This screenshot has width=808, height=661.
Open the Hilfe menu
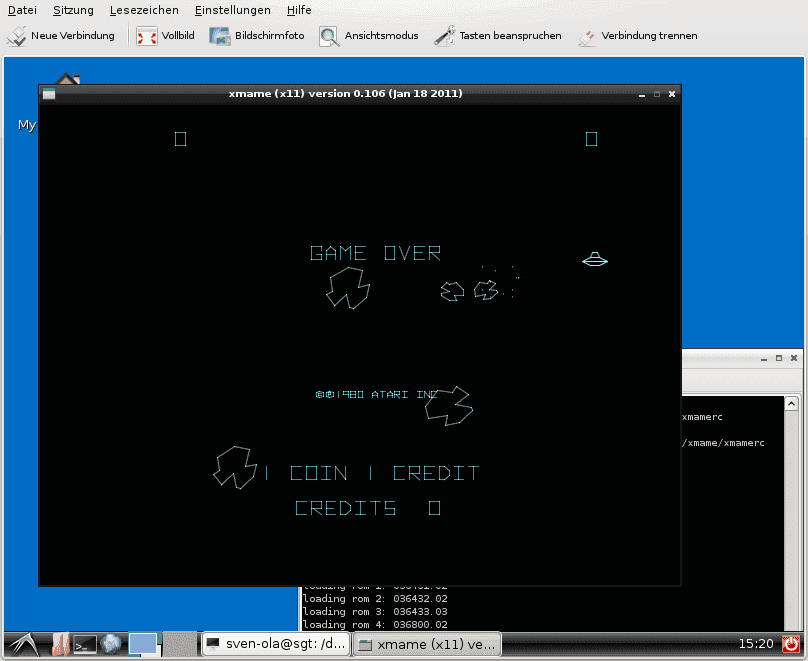click(299, 10)
